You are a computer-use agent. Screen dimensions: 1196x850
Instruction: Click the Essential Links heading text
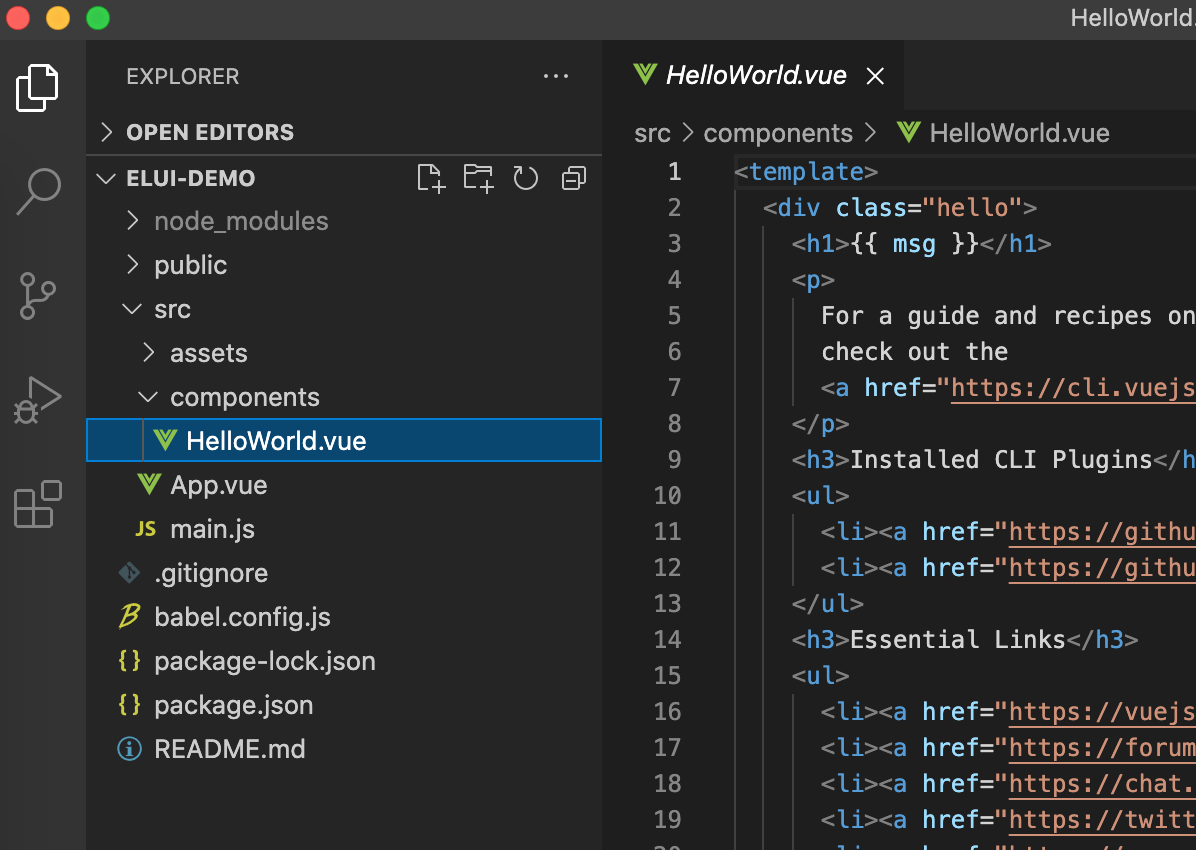[957, 639]
